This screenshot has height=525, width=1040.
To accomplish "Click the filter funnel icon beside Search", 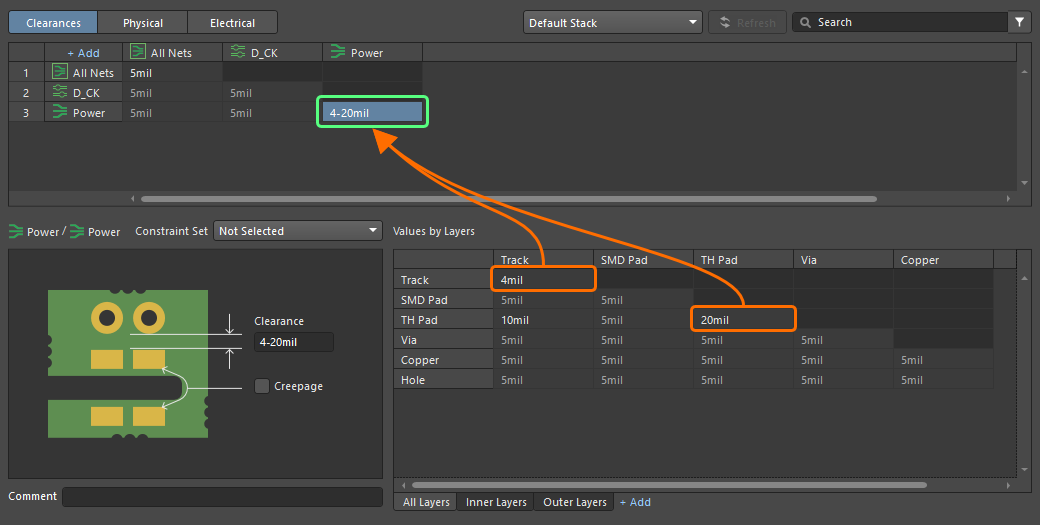I will click(1019, 22).
